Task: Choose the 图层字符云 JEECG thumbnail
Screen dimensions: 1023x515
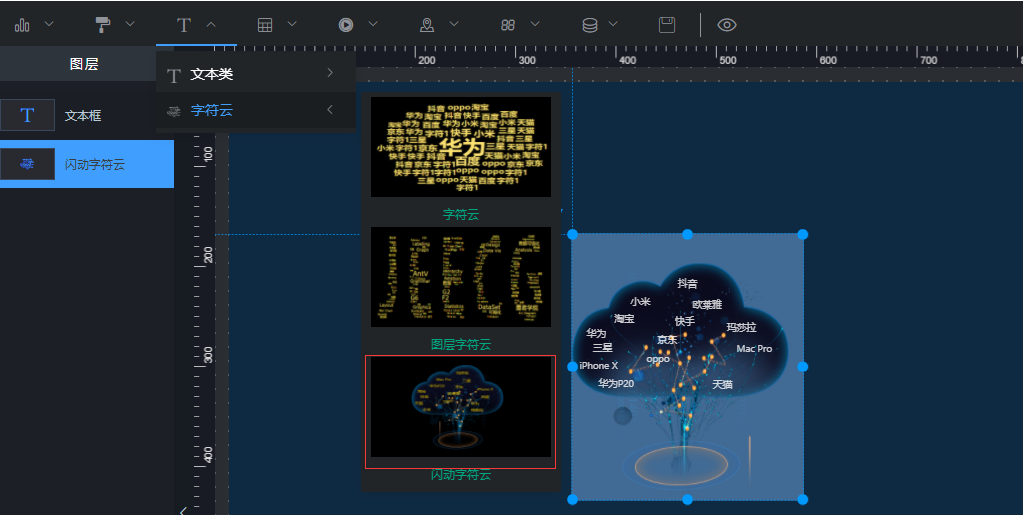Action: [x=461, y=277]
